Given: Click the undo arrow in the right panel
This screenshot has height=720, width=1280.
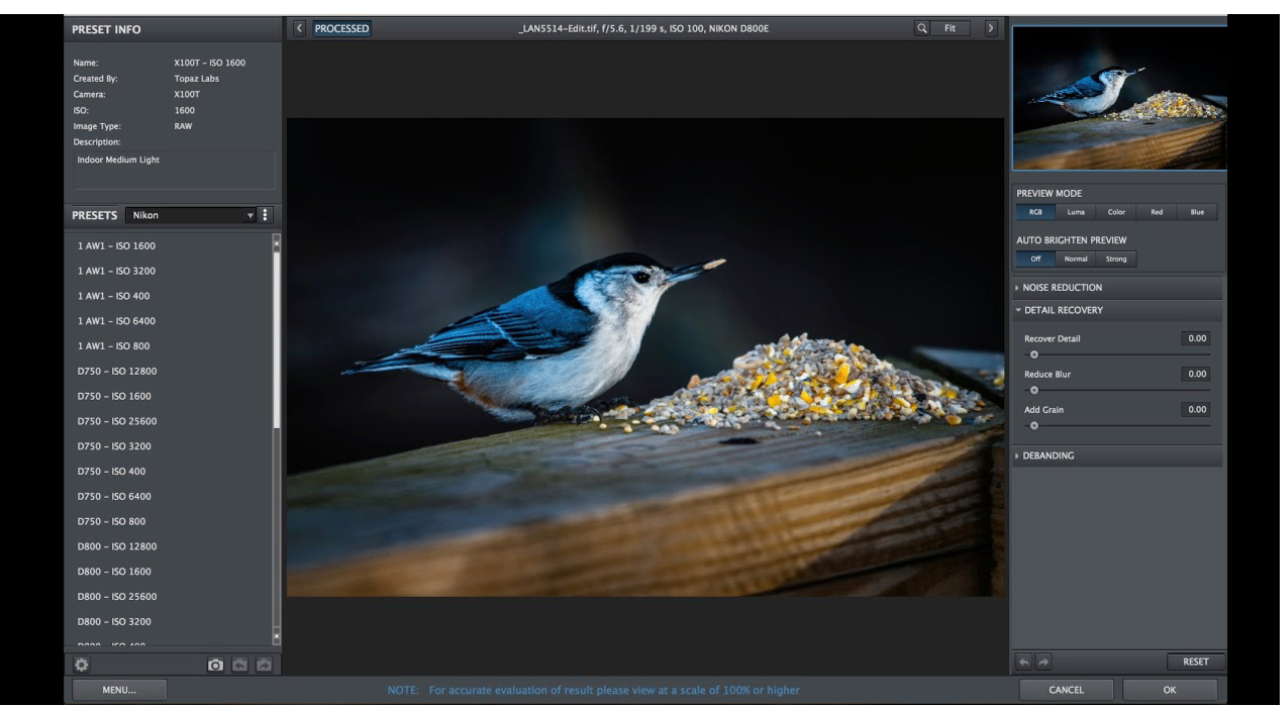Looking at the screenshot, I should (1022, 661).
